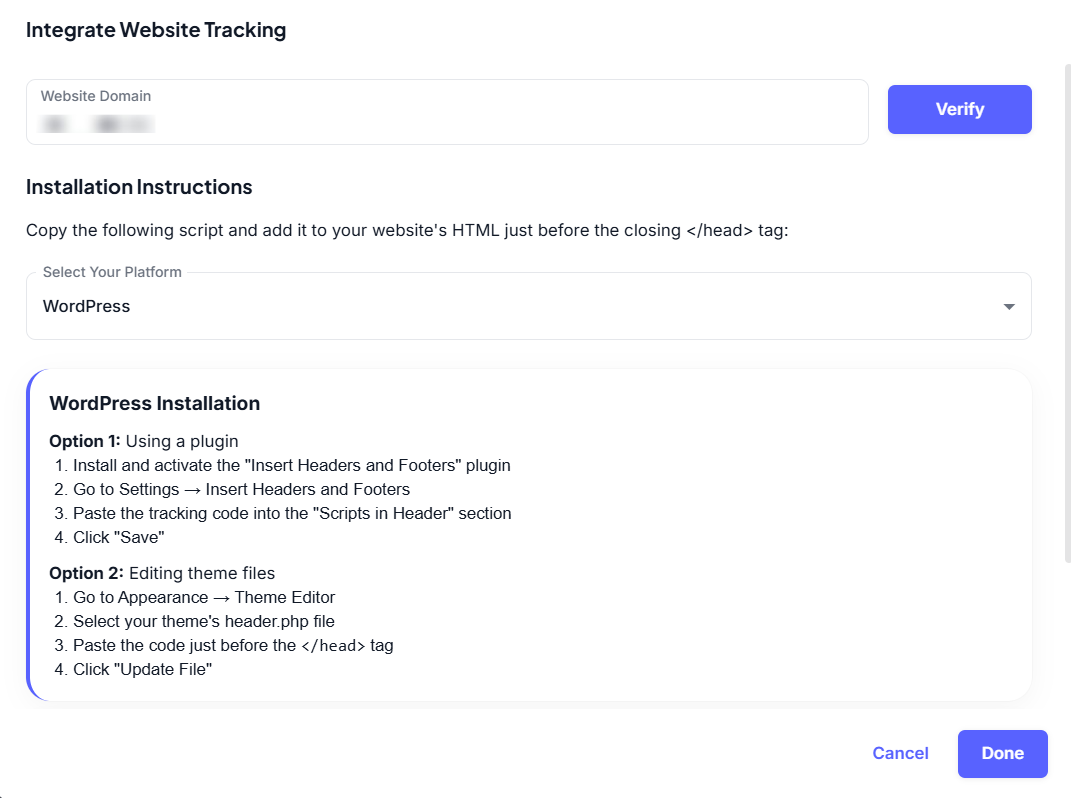1071x798 pixels.
Task: Focus the Website Domain input field
Action: (x=446, y=122)
